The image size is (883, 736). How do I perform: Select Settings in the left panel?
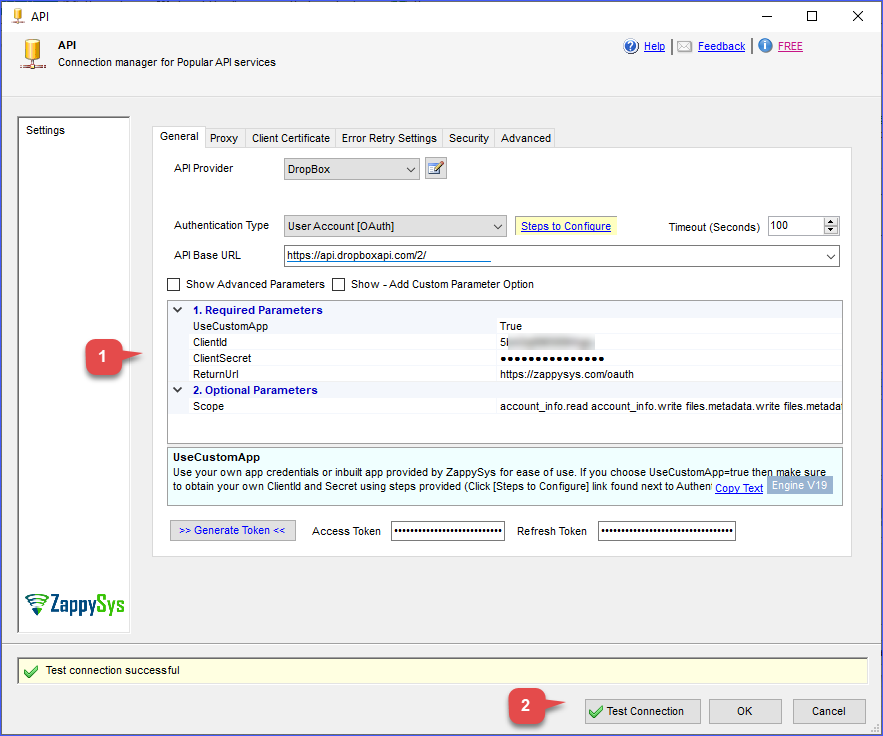click(46, 130)
